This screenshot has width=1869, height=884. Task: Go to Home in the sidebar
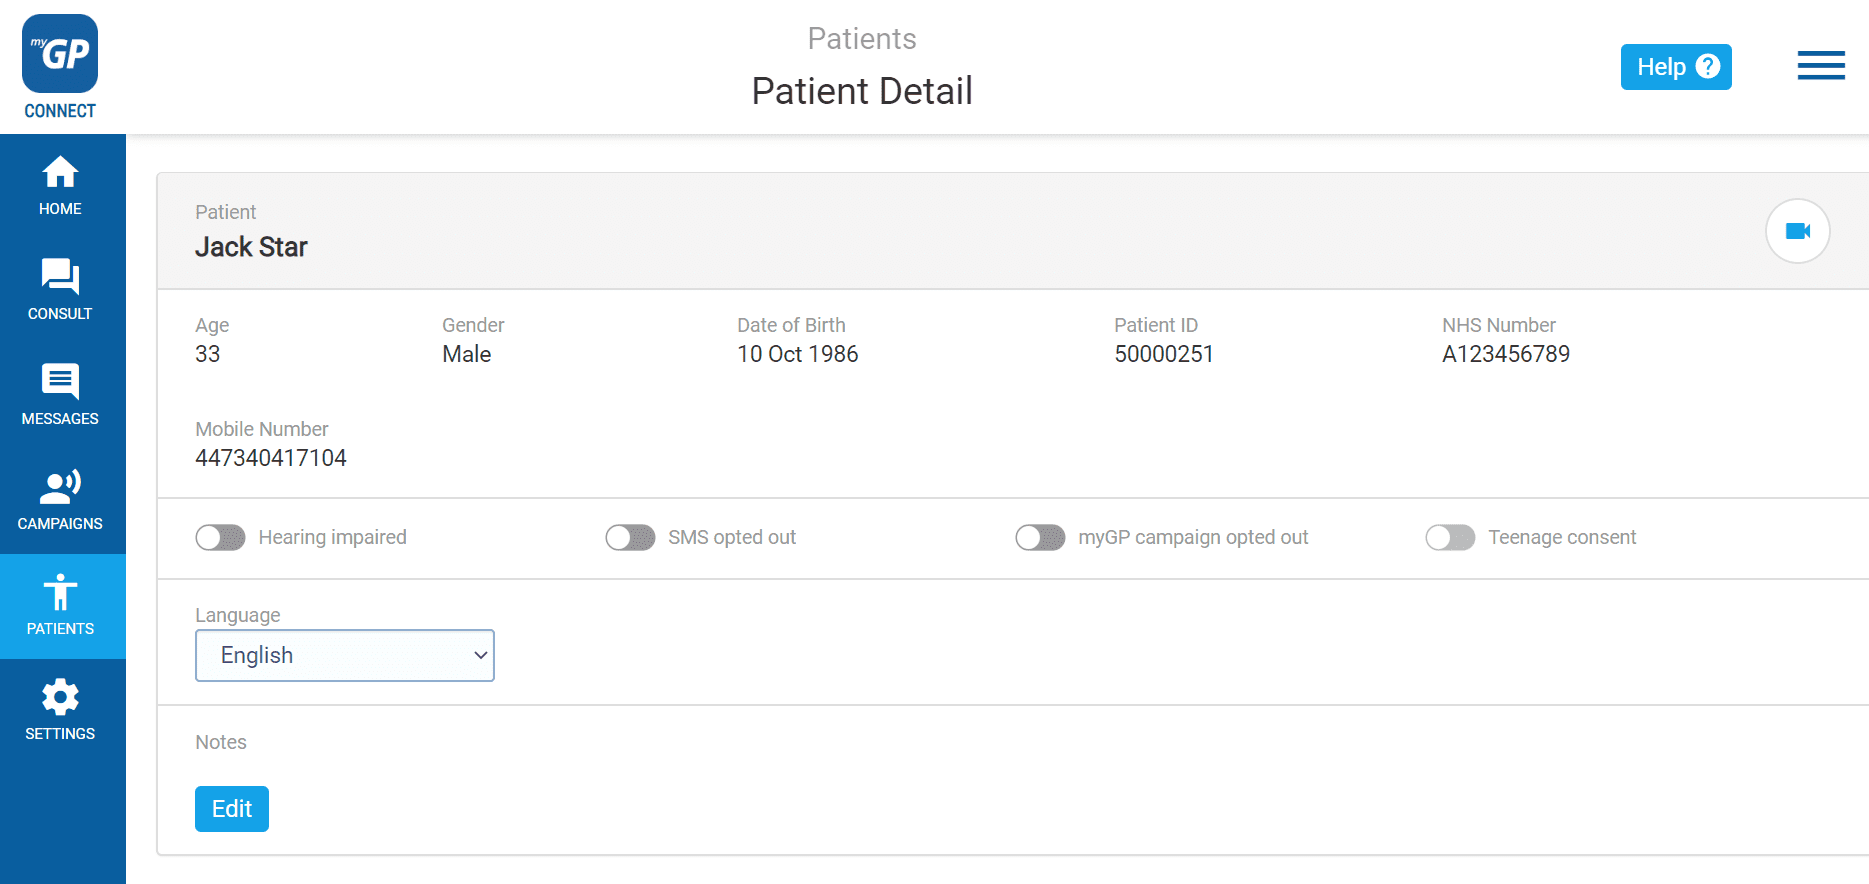click(60, 186)
